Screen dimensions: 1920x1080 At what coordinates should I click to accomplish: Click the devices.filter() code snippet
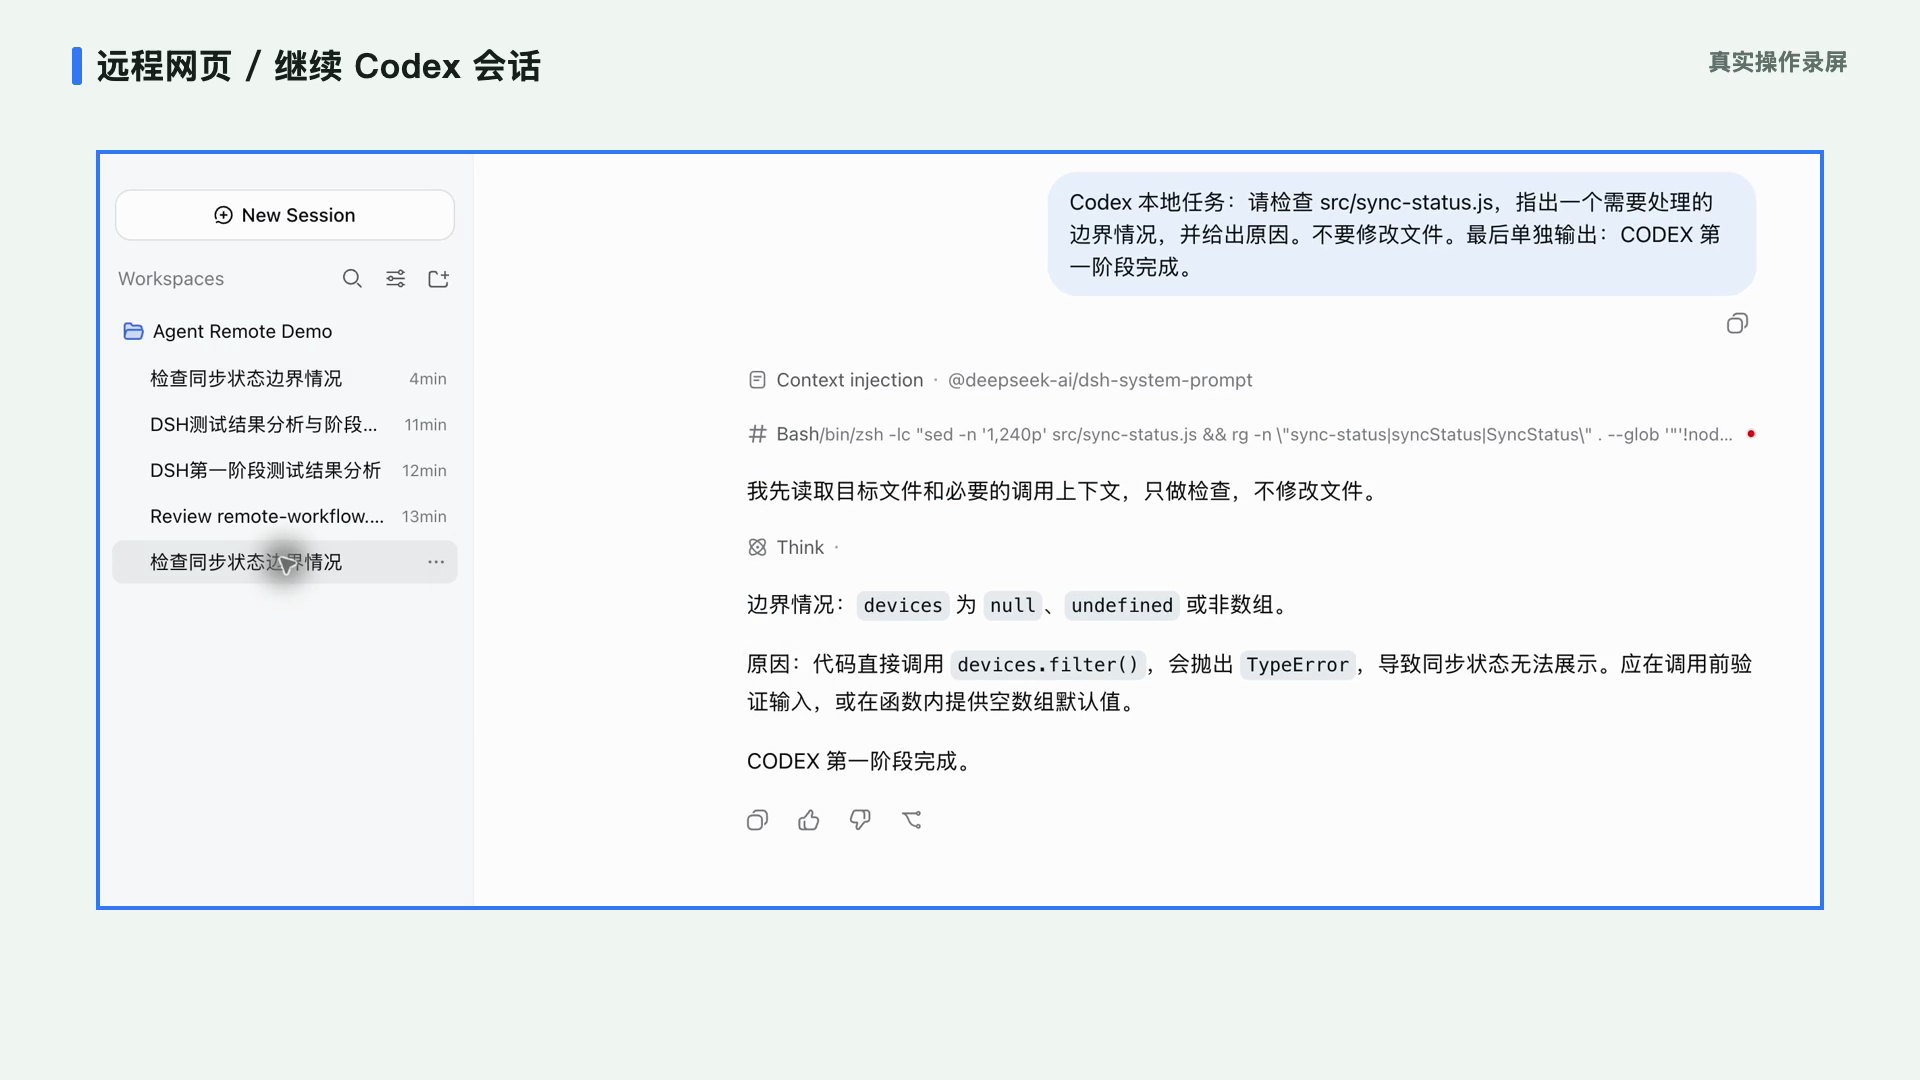(x=1047, y=664)
